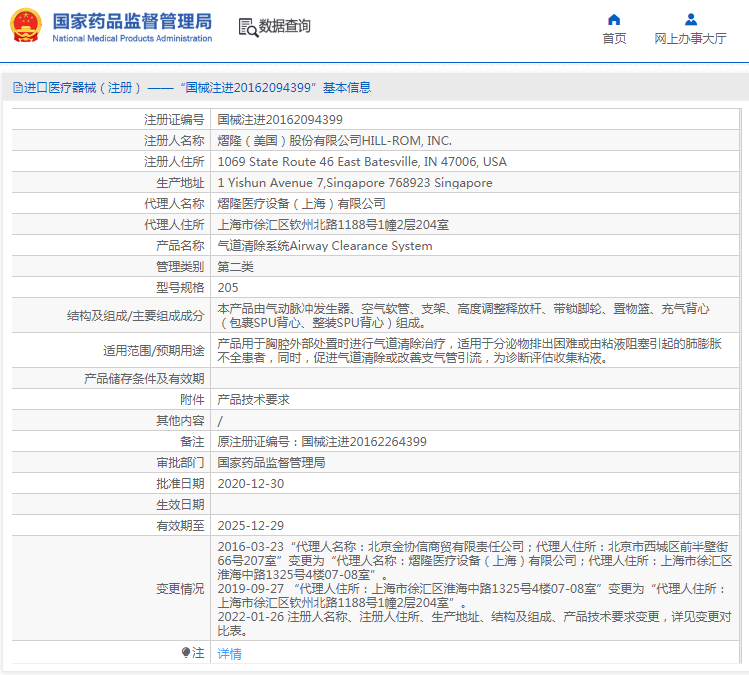Click the 数据查询 magnifier document icon

[x=248, y=27]
